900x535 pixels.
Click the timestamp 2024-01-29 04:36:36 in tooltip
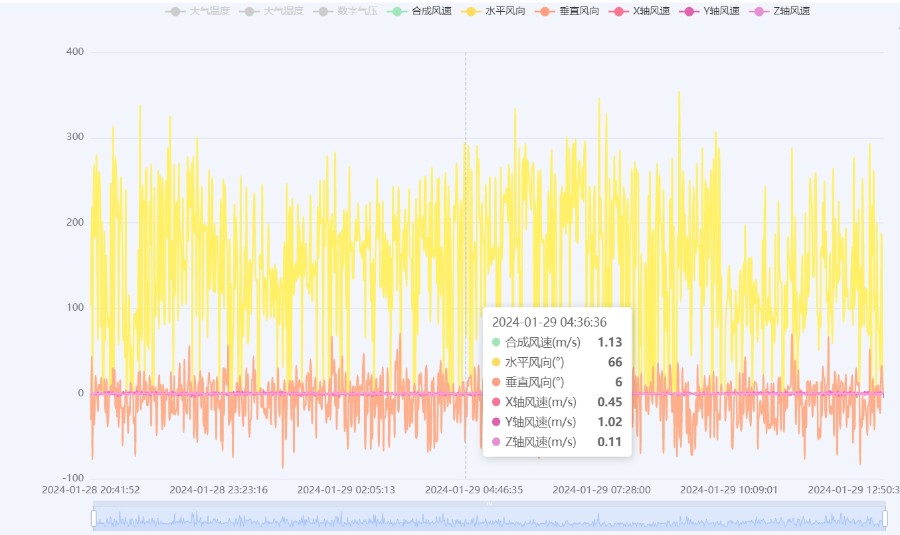[549, 322]
